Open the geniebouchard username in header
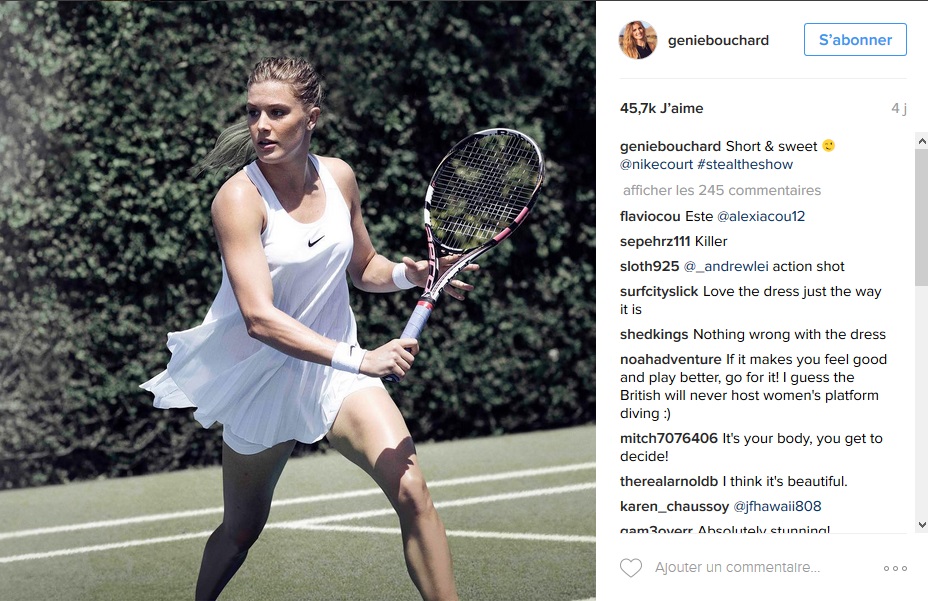The image size is (928, 601). pyautogui.click(x=718, y=40)
